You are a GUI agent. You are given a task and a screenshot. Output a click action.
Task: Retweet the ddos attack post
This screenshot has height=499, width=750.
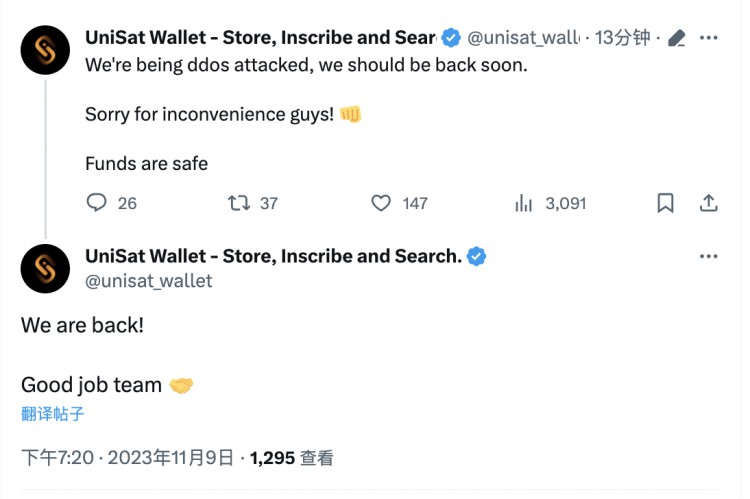pos(239,203)
